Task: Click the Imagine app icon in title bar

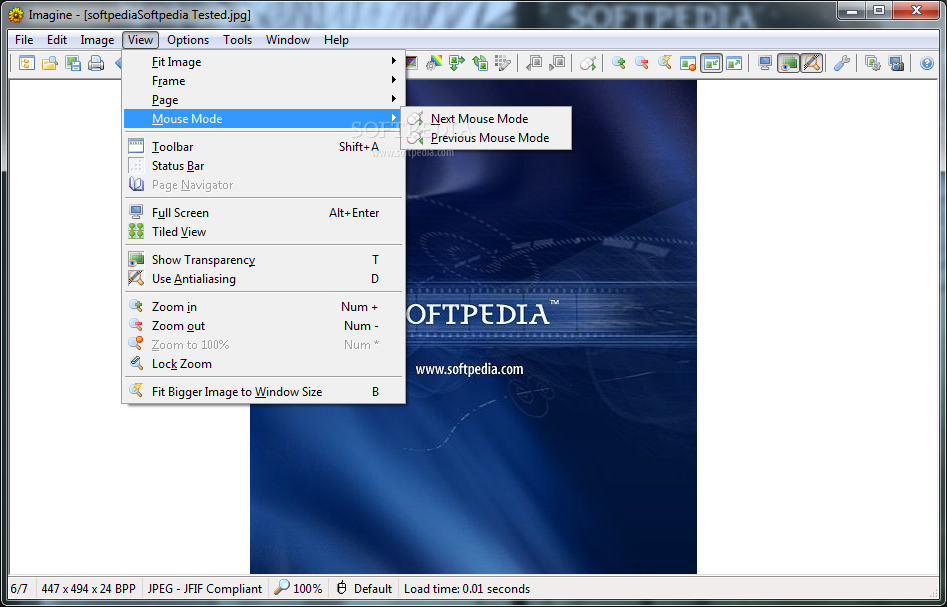Action: (x=16, y=14)
